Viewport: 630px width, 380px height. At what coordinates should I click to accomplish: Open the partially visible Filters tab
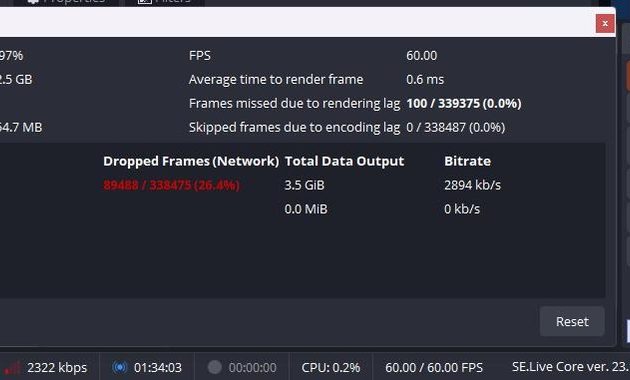coord(165,3)
